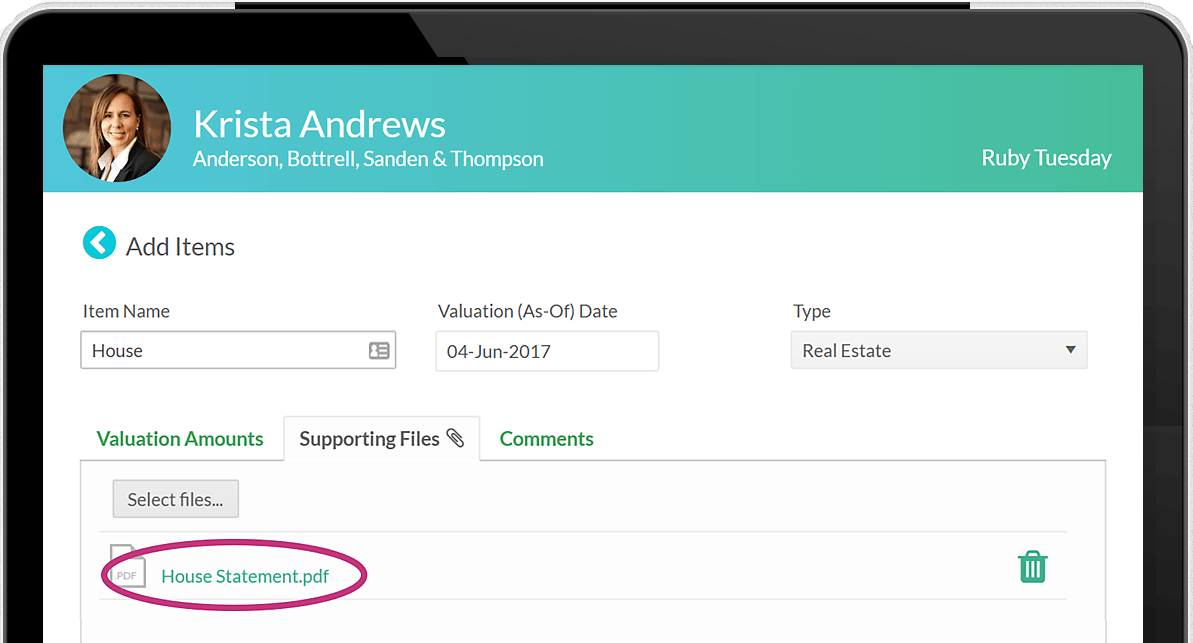Click the PDF file type icon

pos(127,567)
